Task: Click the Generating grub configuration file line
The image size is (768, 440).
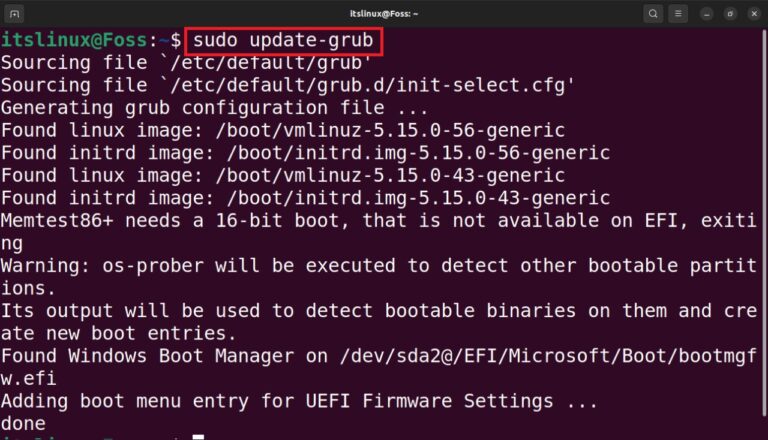Action: click(215, 108)
